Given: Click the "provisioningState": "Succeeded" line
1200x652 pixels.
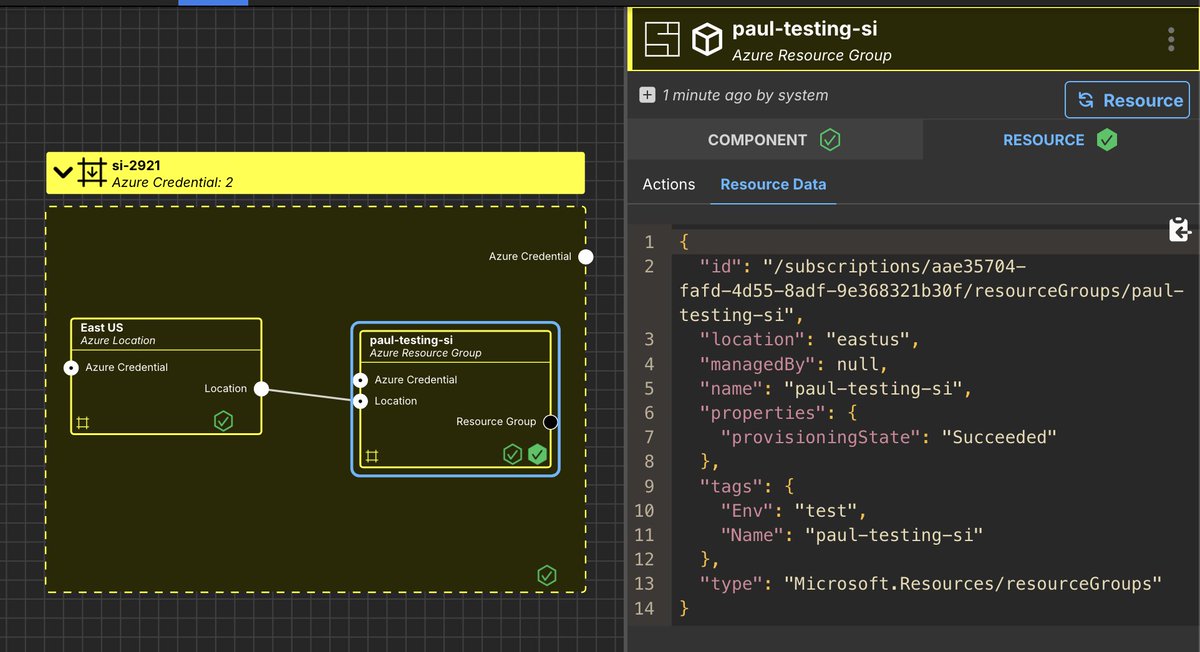Looking at the screenshot, I should pyautogui.click(x=888, y=437).
